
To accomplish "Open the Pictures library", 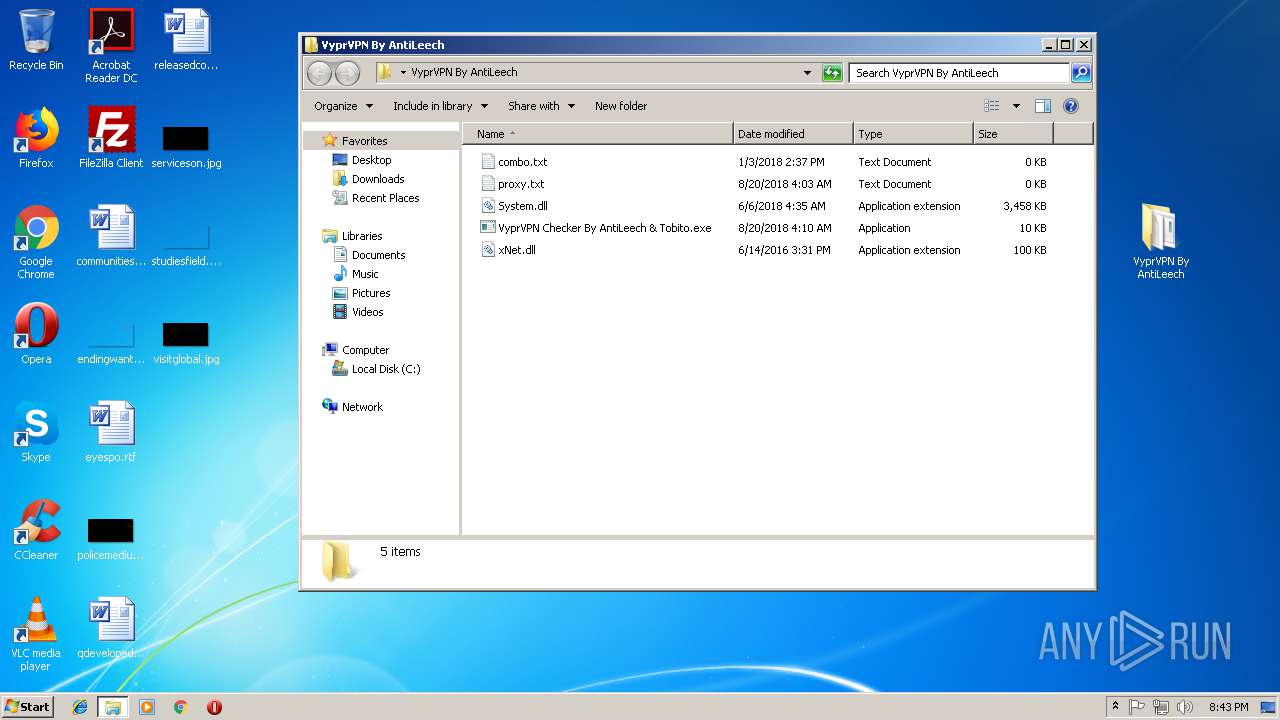I will pos(370,293).
